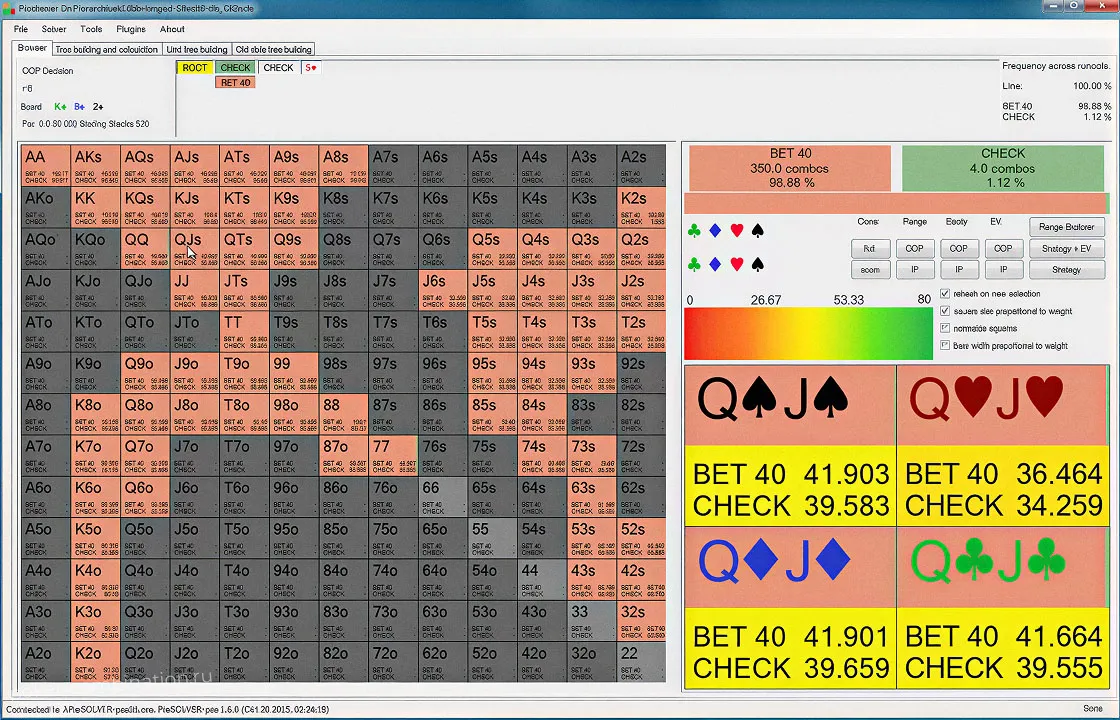
Task: Toggle the bars width proportional to weight checkbox
Action: pyautogui.click(x=946, y=346)
